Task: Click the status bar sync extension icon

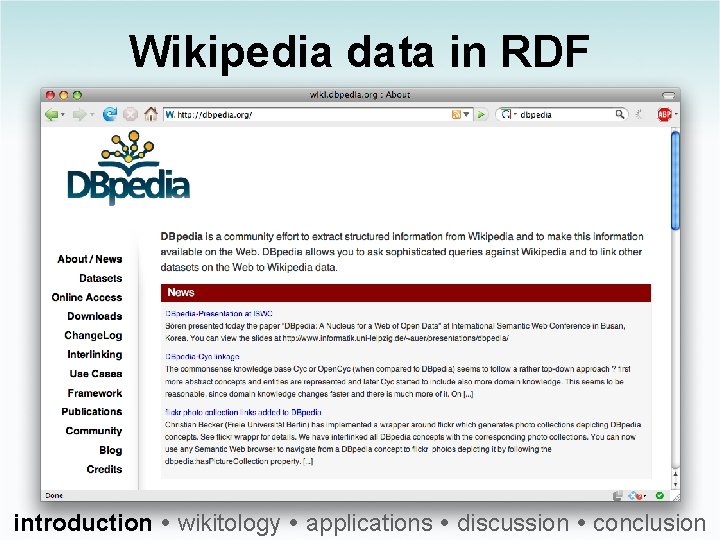Action: coord(636,495)
